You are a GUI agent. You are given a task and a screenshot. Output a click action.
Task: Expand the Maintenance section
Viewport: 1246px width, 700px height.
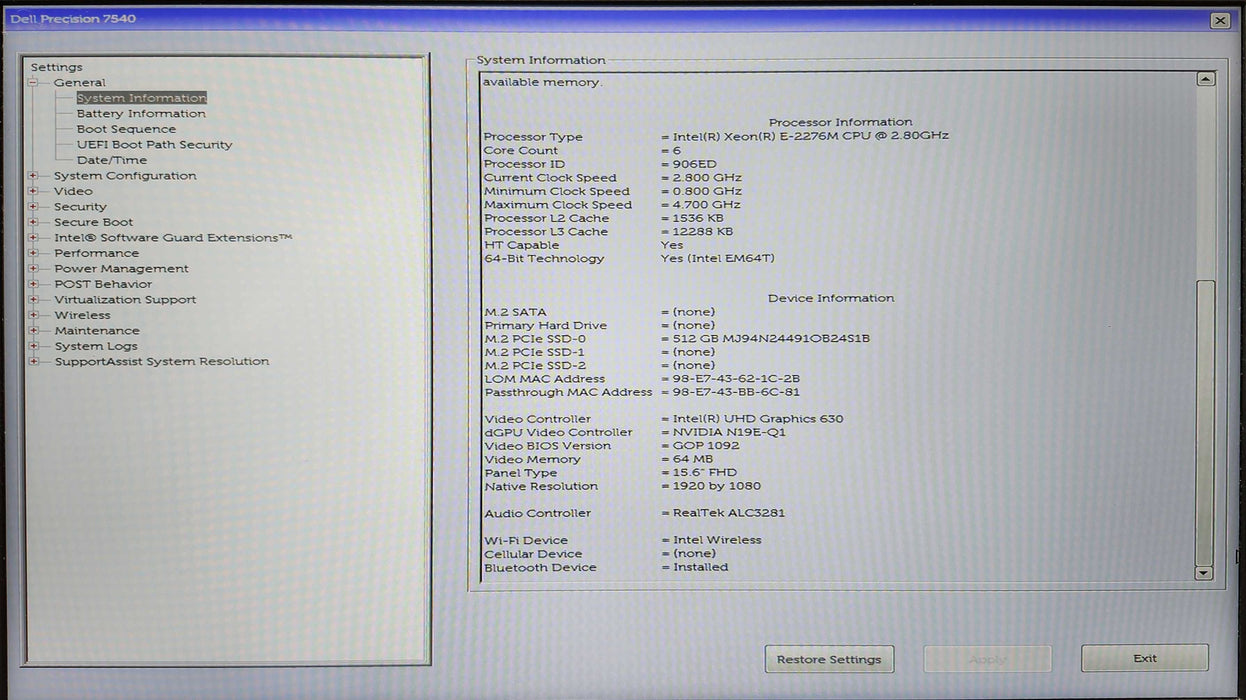tap(32, 330)
